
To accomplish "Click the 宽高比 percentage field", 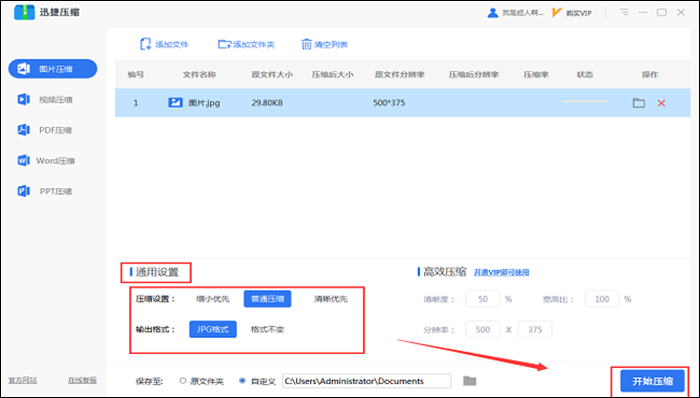I will (602, 299).
